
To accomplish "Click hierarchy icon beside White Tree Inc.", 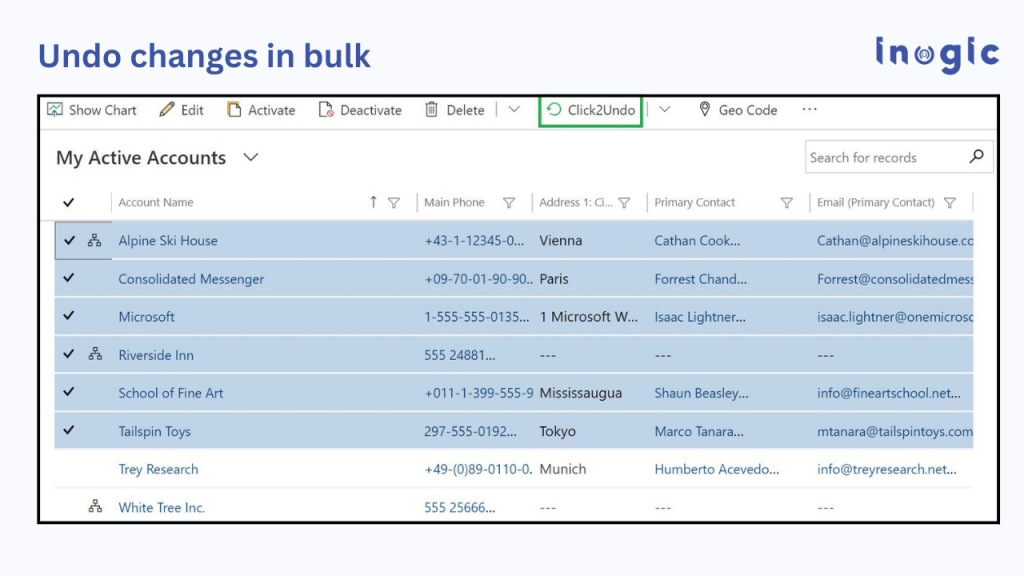I will 95,507.
